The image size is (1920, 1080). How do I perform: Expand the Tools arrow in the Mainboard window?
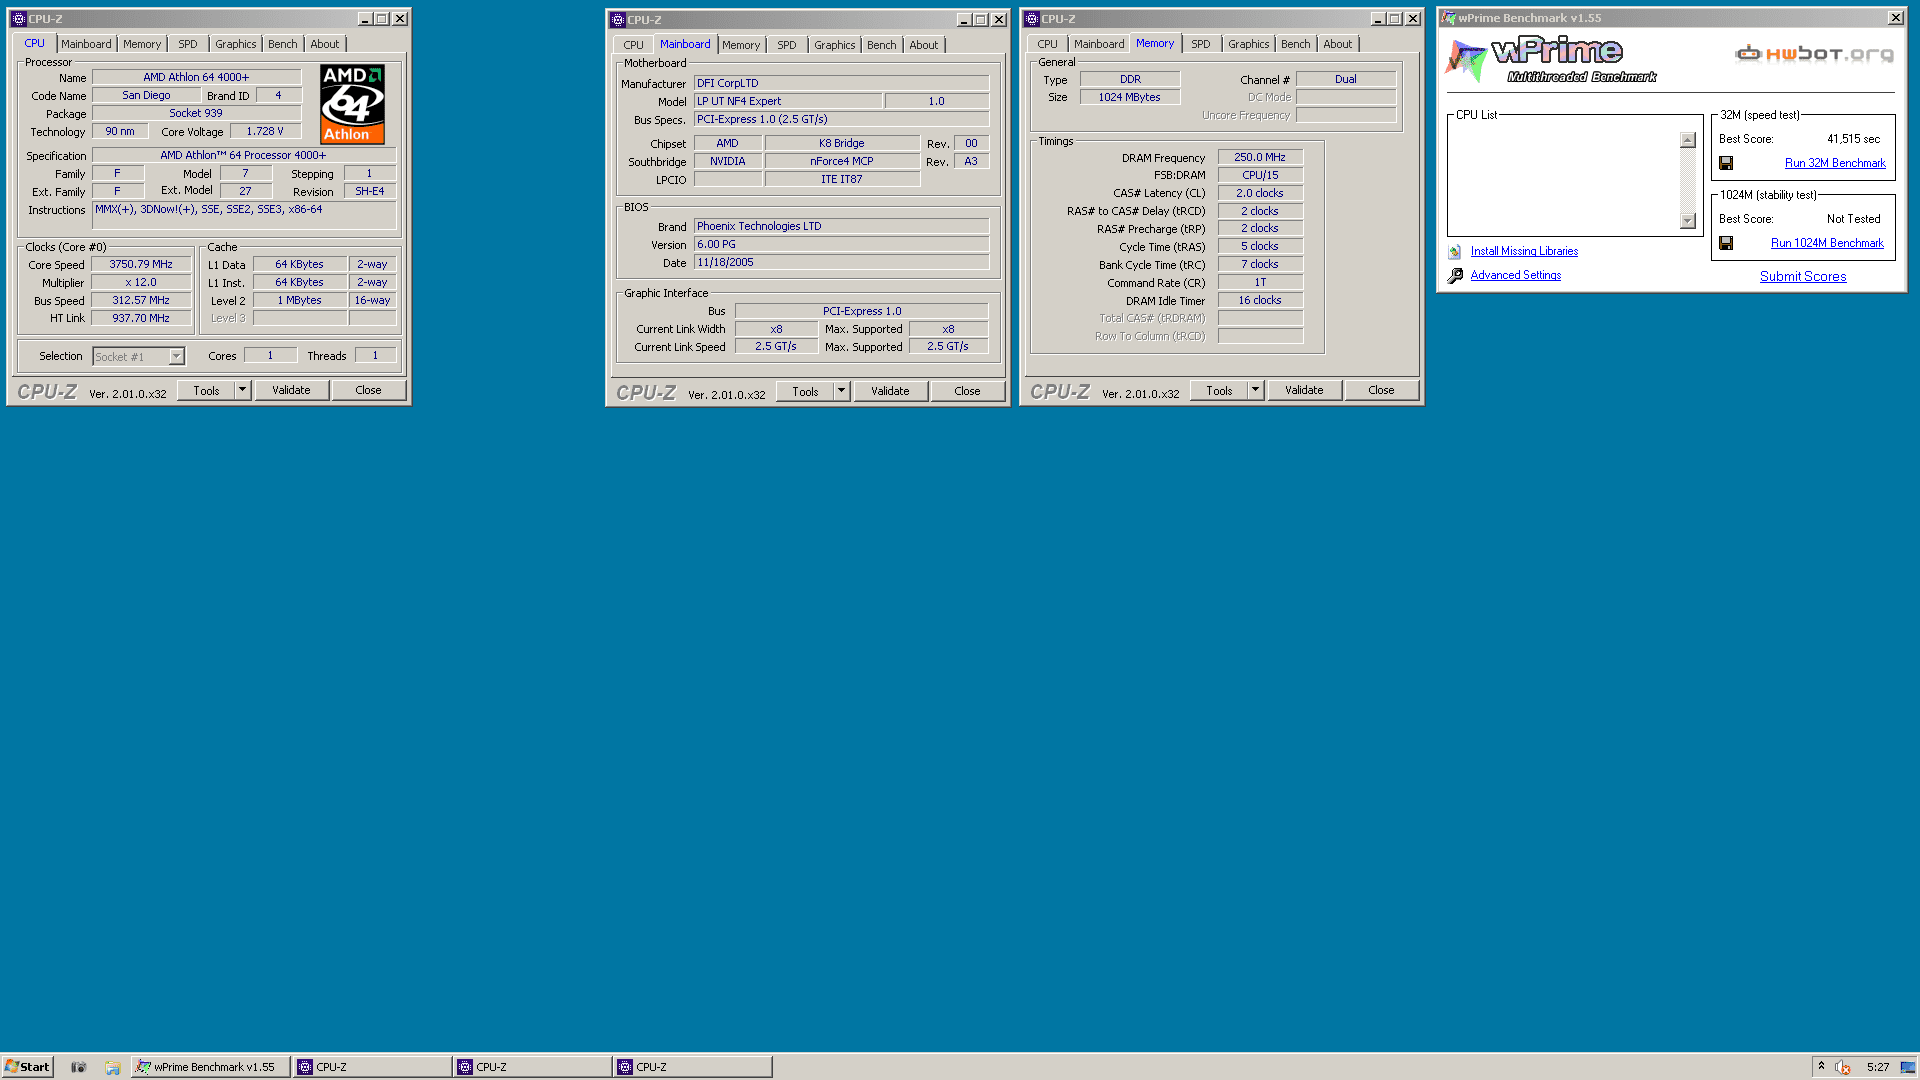841,391
